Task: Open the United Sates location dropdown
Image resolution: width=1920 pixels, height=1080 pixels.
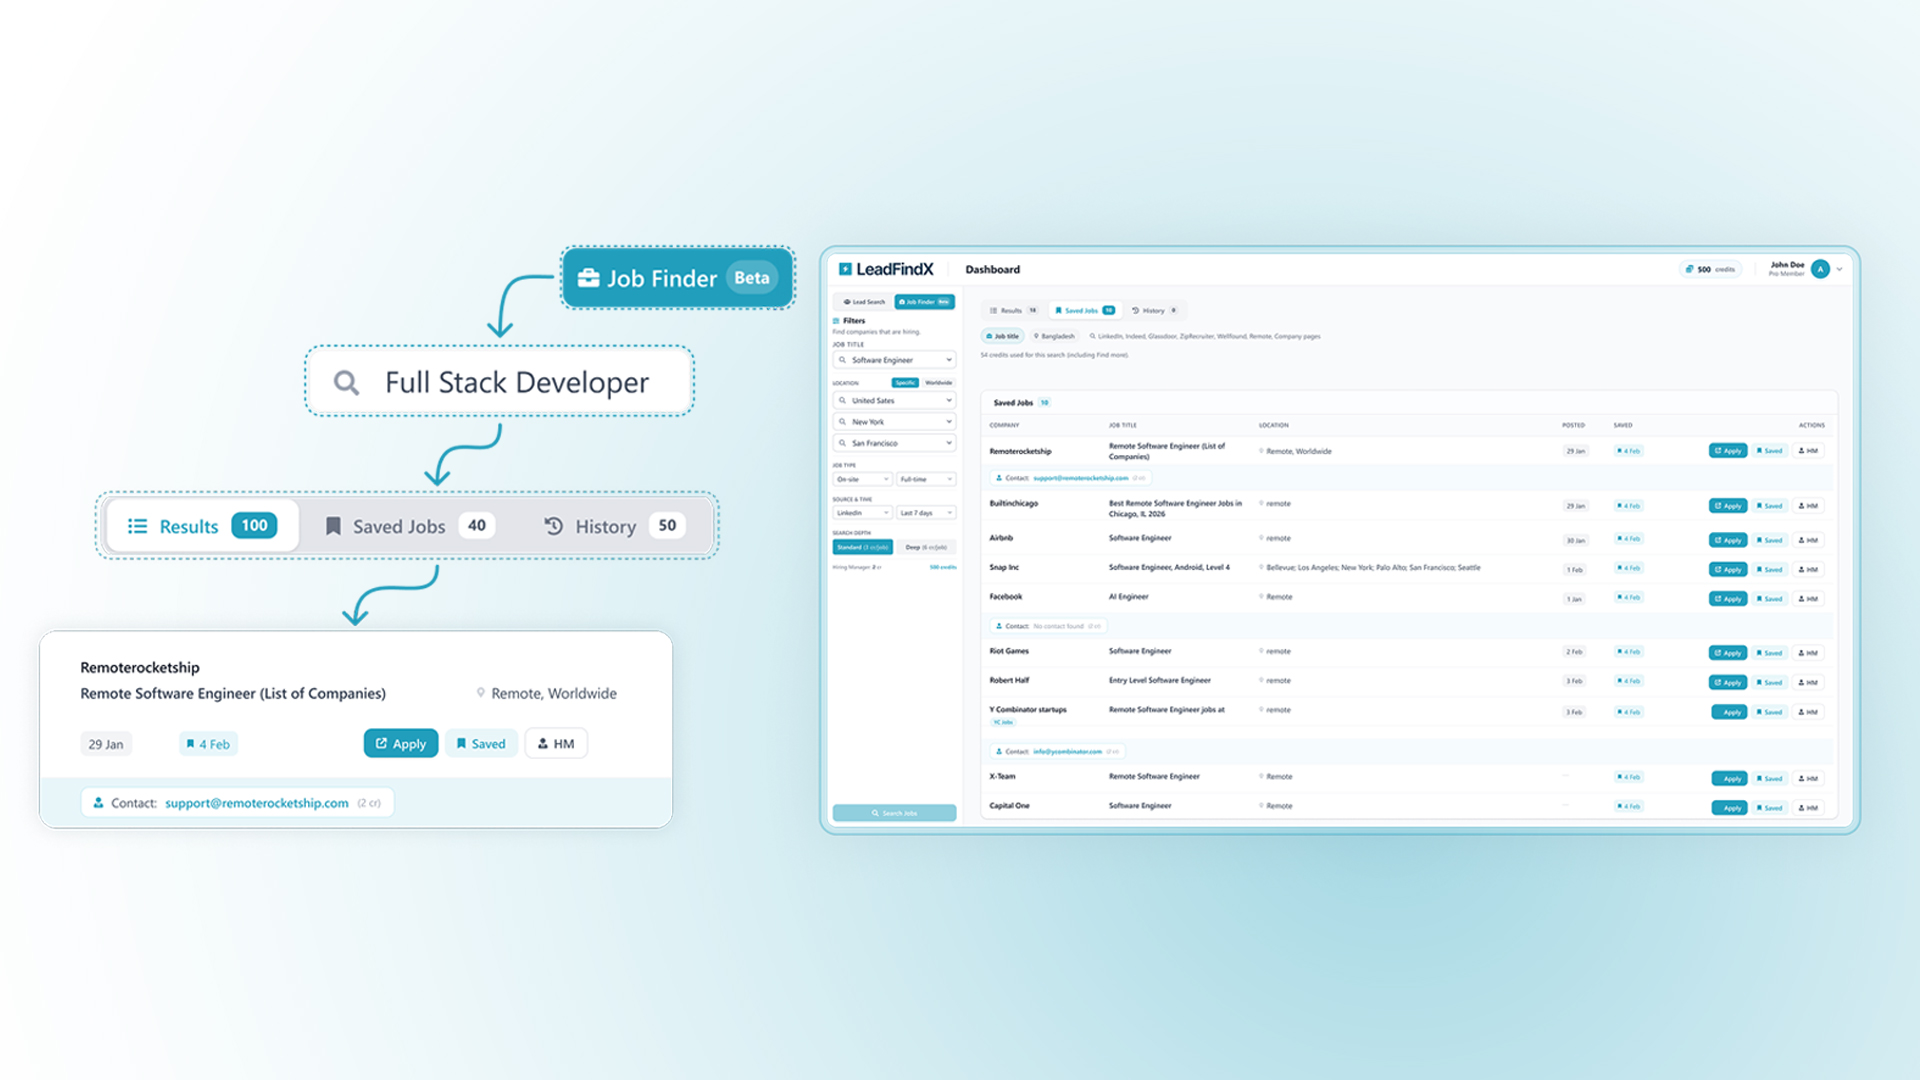Action: click(894, 400)
